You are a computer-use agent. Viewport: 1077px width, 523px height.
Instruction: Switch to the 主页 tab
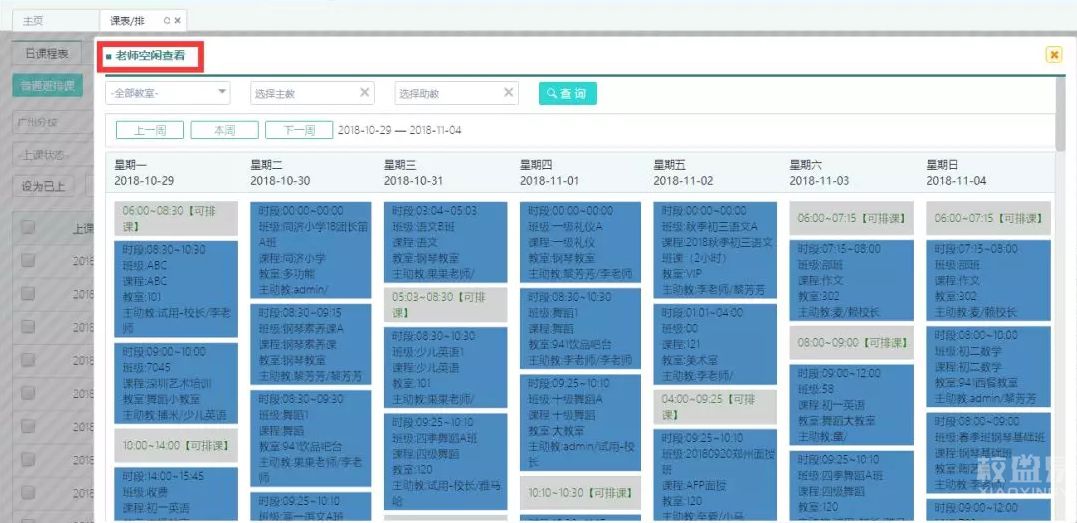[x=33, y=20]
